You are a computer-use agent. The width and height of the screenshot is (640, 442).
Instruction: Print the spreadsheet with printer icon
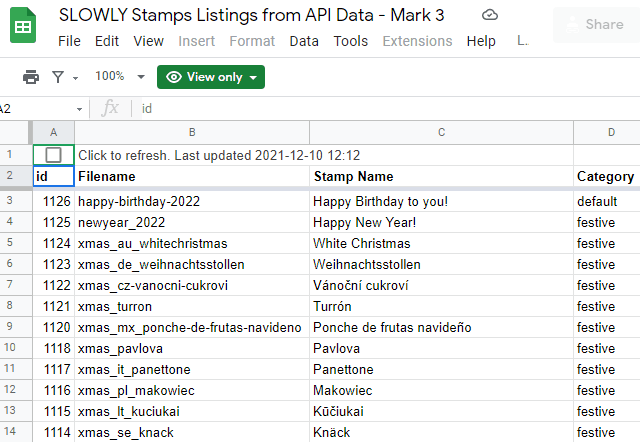tap(31, 77)
